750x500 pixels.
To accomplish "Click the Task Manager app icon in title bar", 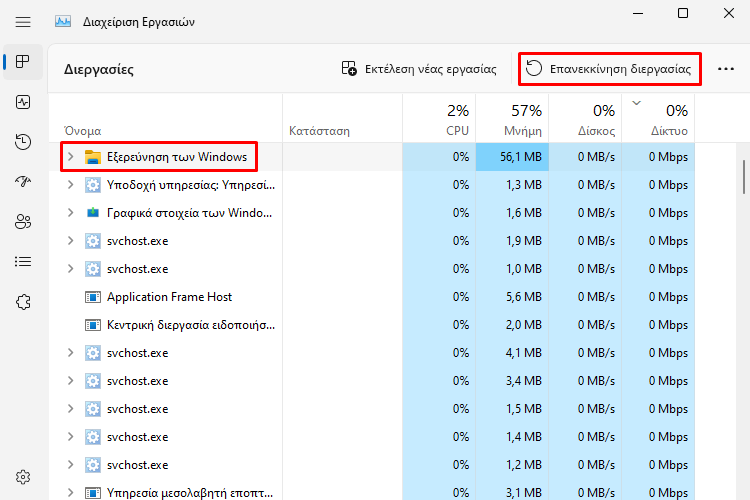I will (x=63, y=22).
